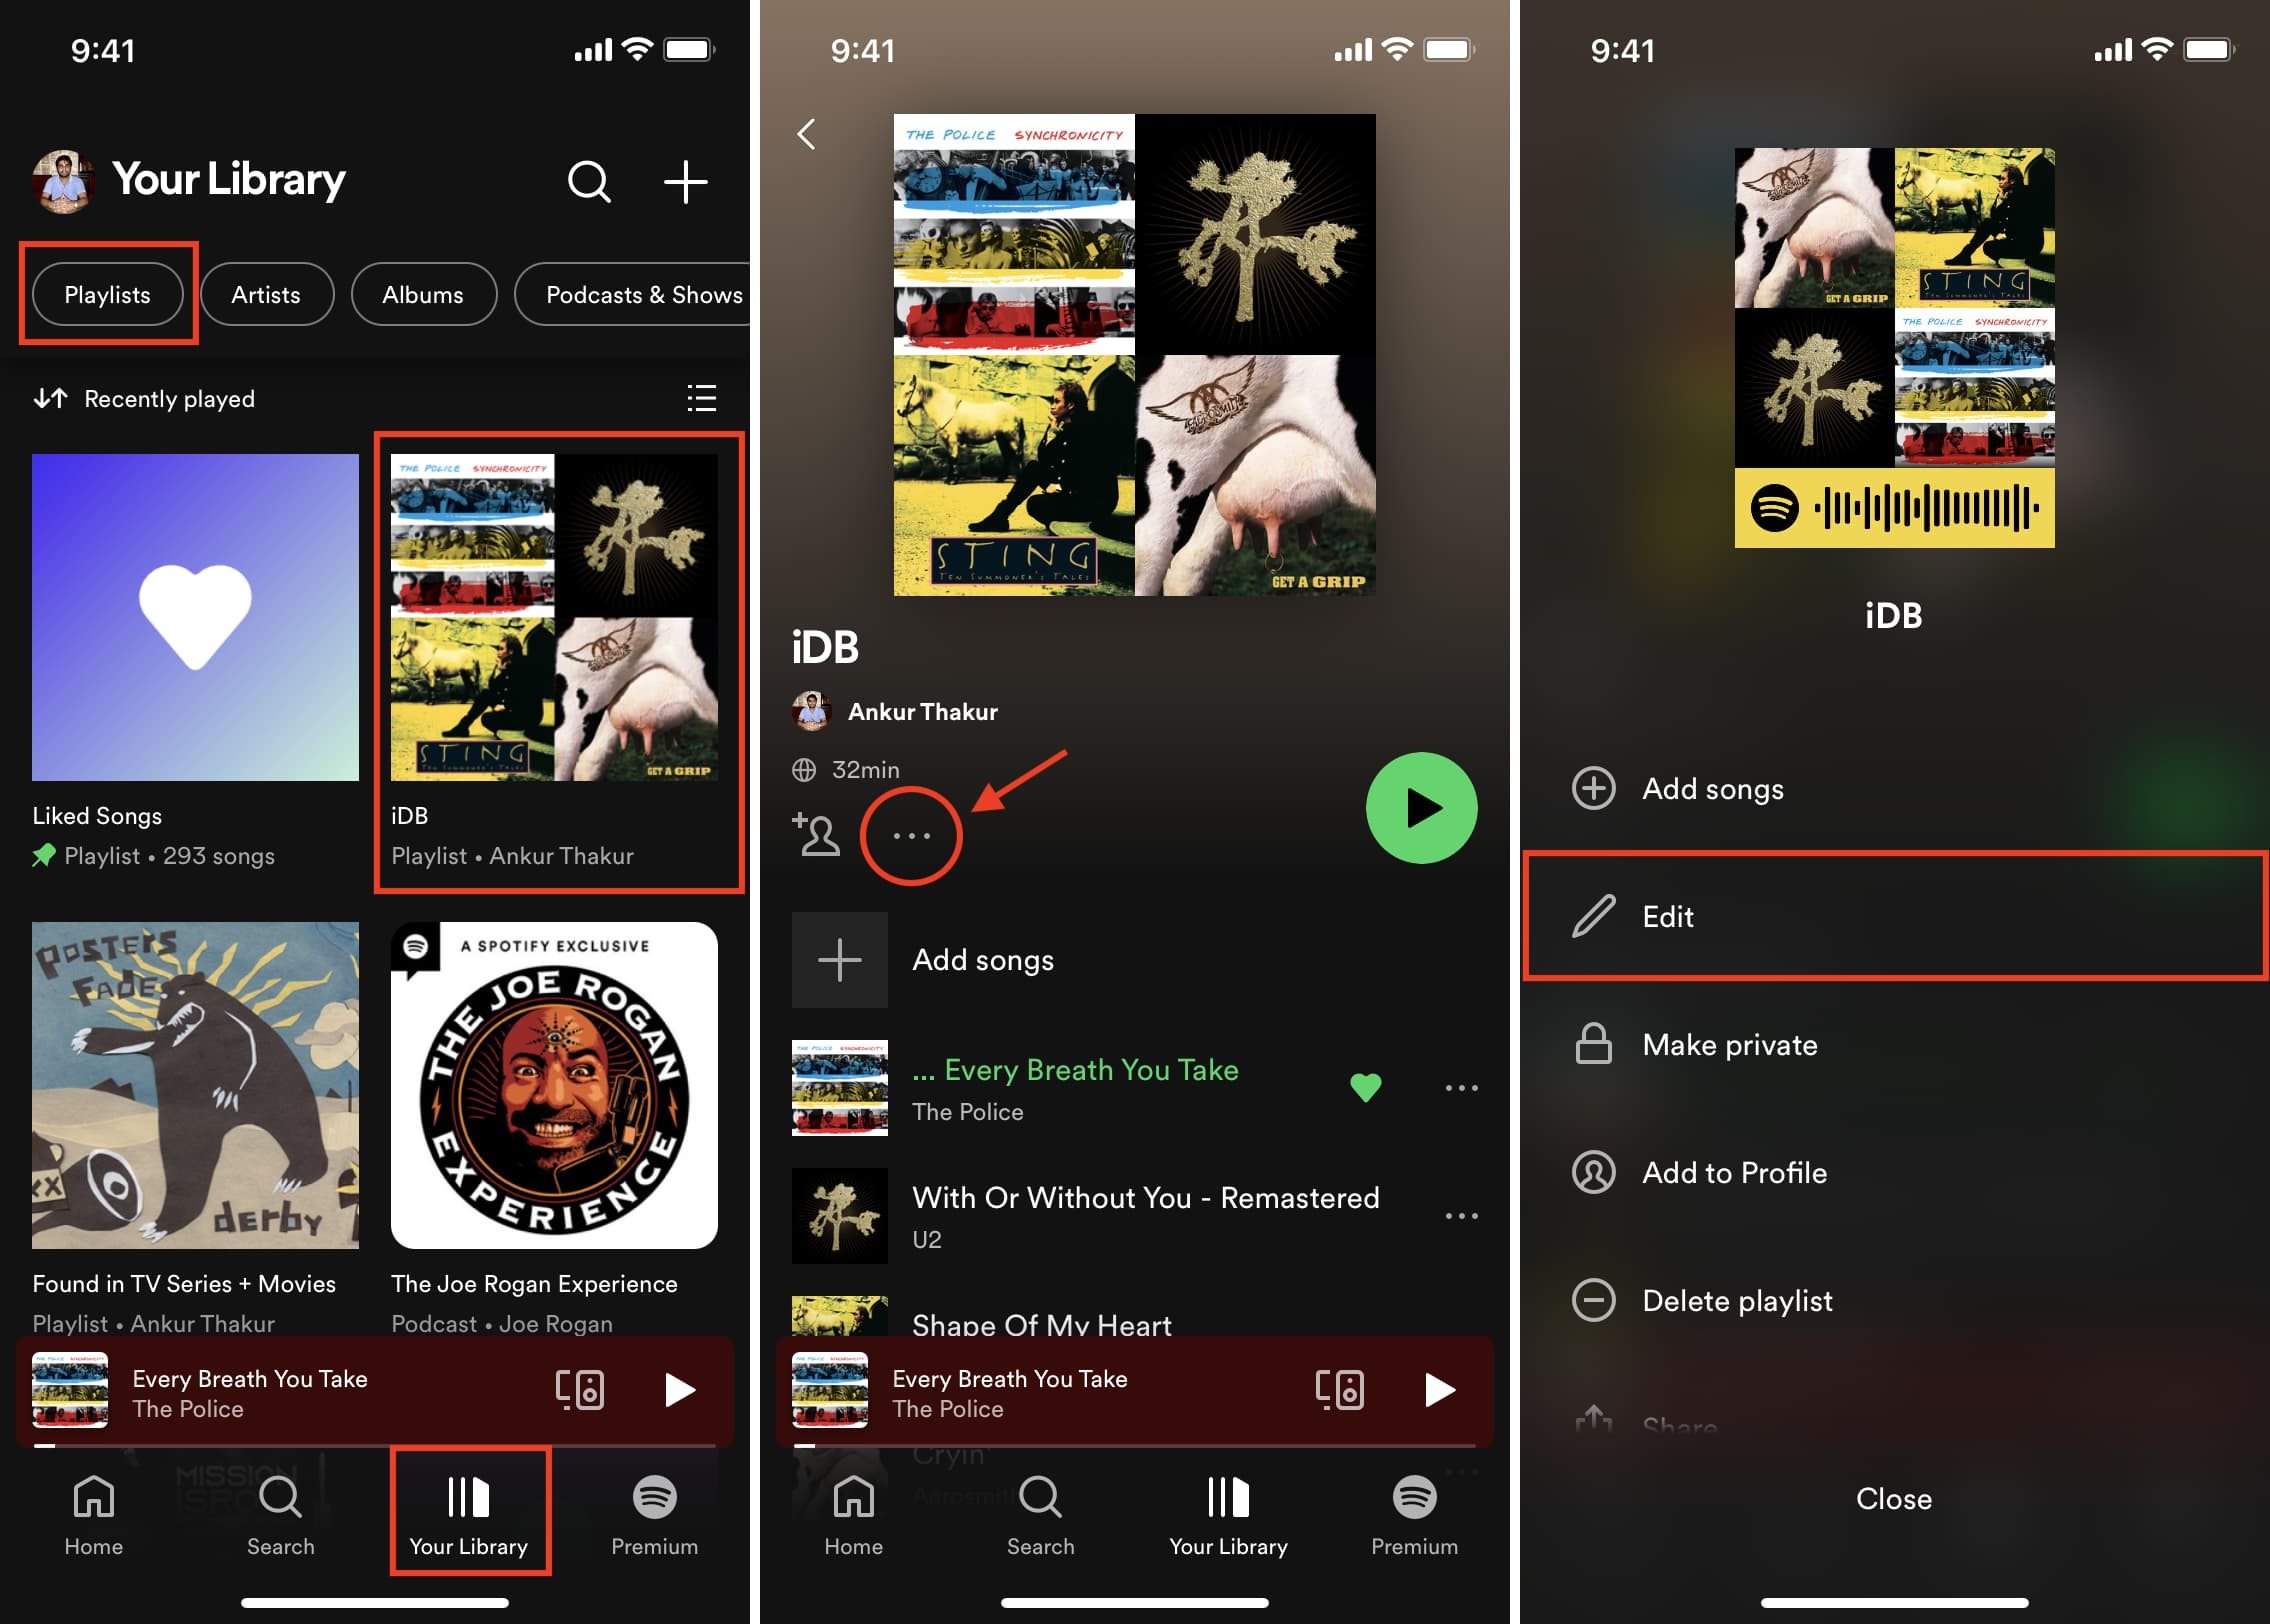The height and width of the screenshot is (1624, 2270).
Task: Tap the three-dot options menu icon
Action: (x=910, y=835)
